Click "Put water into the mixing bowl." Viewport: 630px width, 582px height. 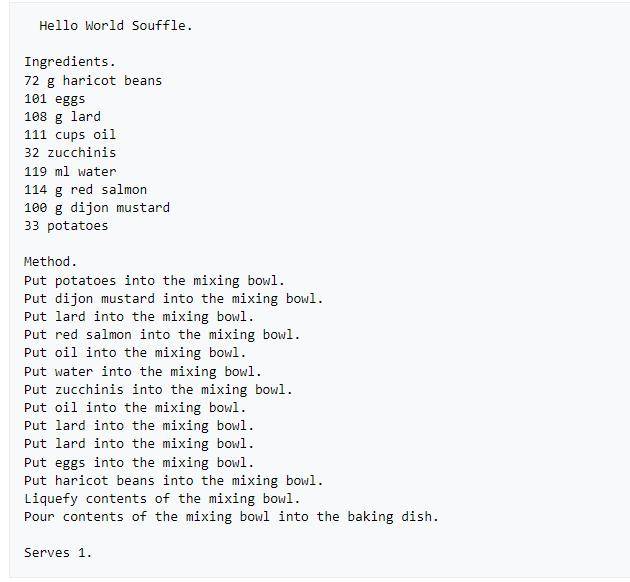pyautogui.click(x=143, y=372)
